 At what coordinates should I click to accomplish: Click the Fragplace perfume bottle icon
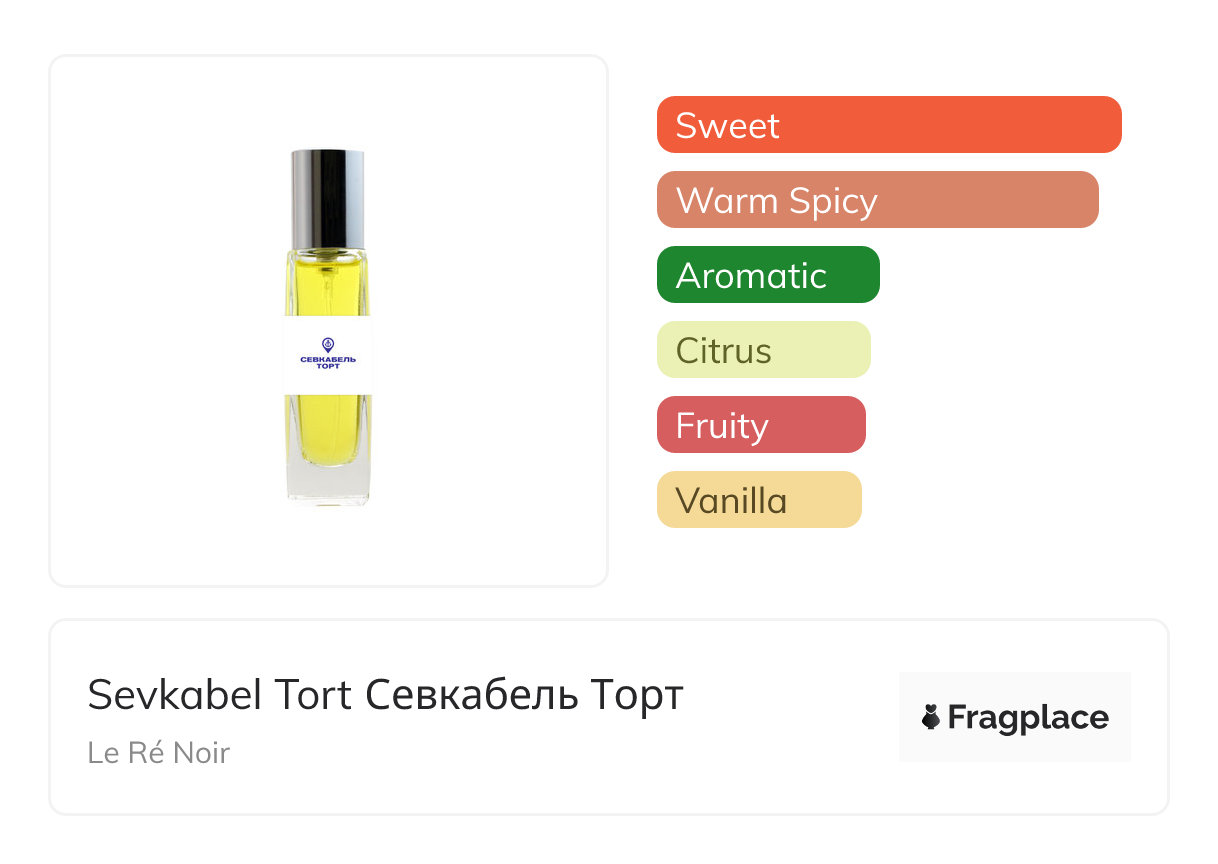[931, 717]
